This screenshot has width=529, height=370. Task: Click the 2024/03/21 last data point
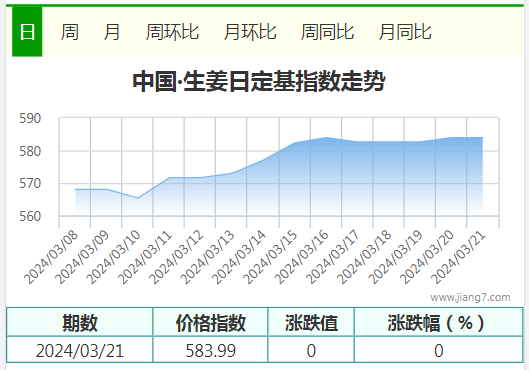point(483,137)
